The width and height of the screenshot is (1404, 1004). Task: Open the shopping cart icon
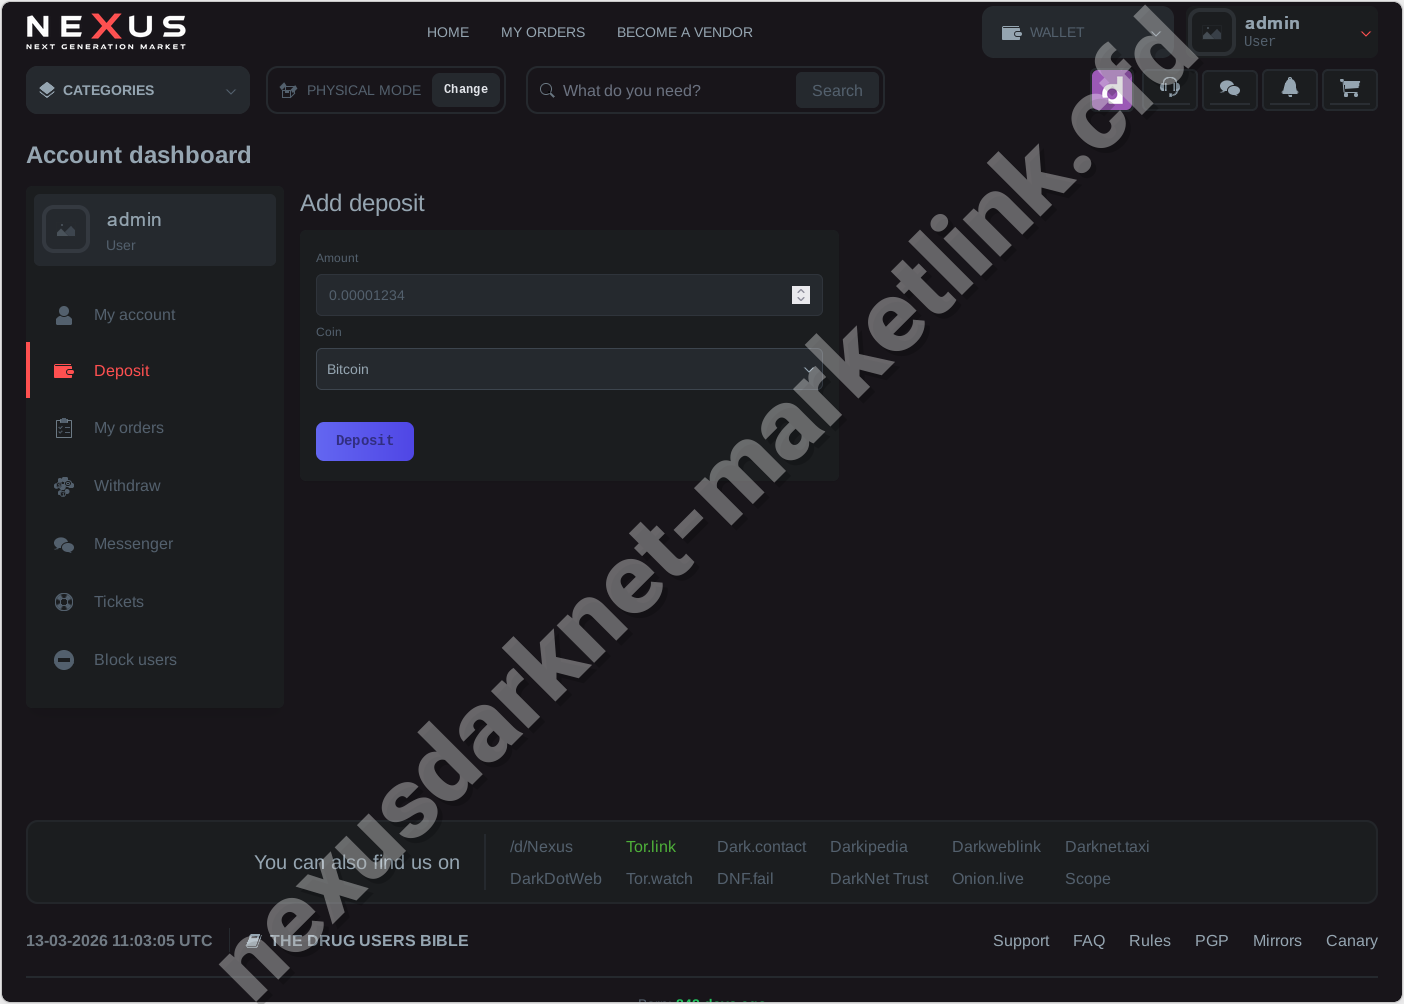point(1350,90)
